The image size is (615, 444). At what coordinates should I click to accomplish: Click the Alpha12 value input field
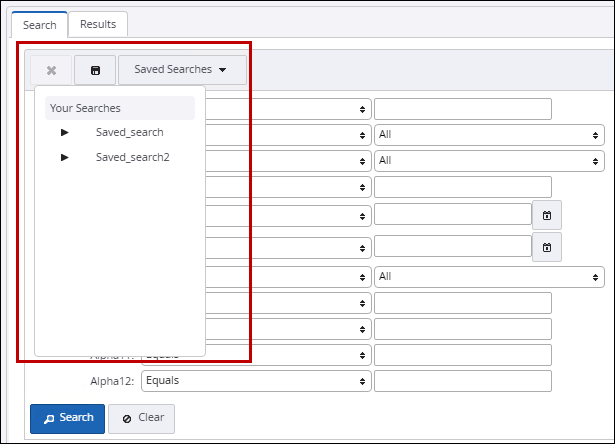pos(463,381)
